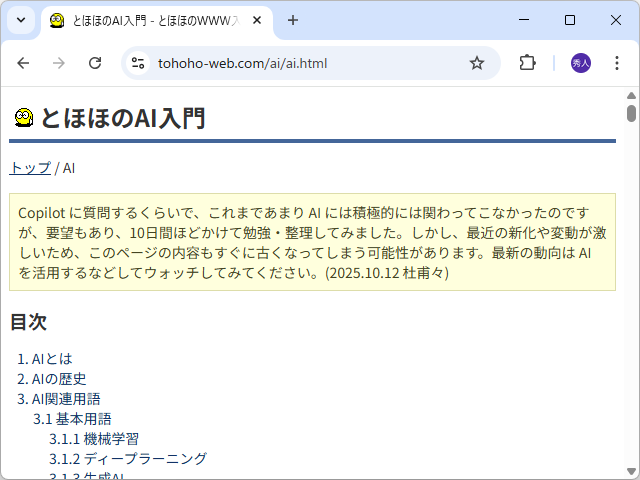Screen dimensions: 640x480
Task: Open the tab search dropdown arrow
Action: coord(21,20)
